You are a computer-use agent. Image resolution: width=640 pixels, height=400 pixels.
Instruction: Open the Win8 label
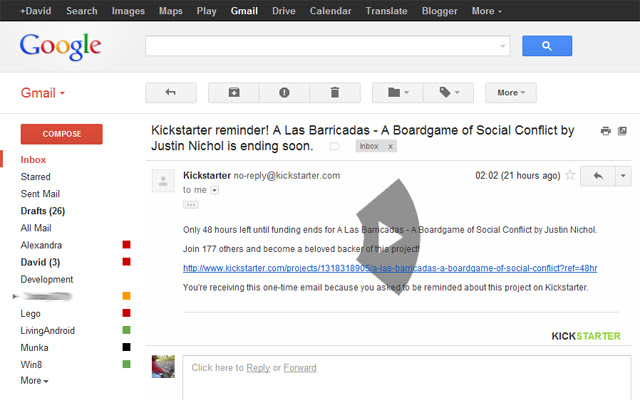click(x=31, y=364)
